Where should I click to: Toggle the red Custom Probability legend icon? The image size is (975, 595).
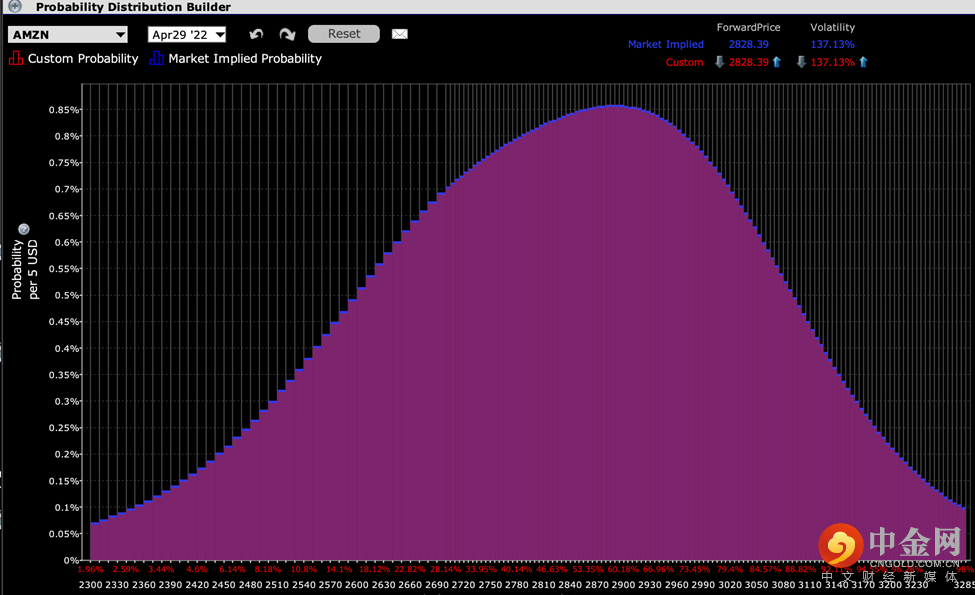(x=15, y=59)
